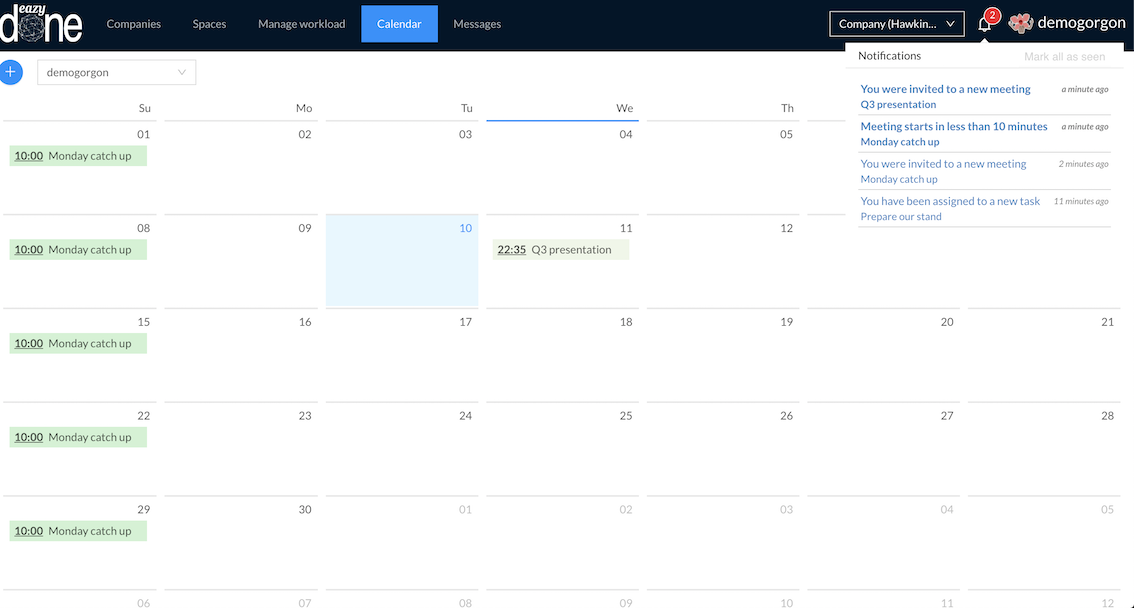The image size is (1134, 608).
Task: Click the We column header
Action: (x=625, y=108)
